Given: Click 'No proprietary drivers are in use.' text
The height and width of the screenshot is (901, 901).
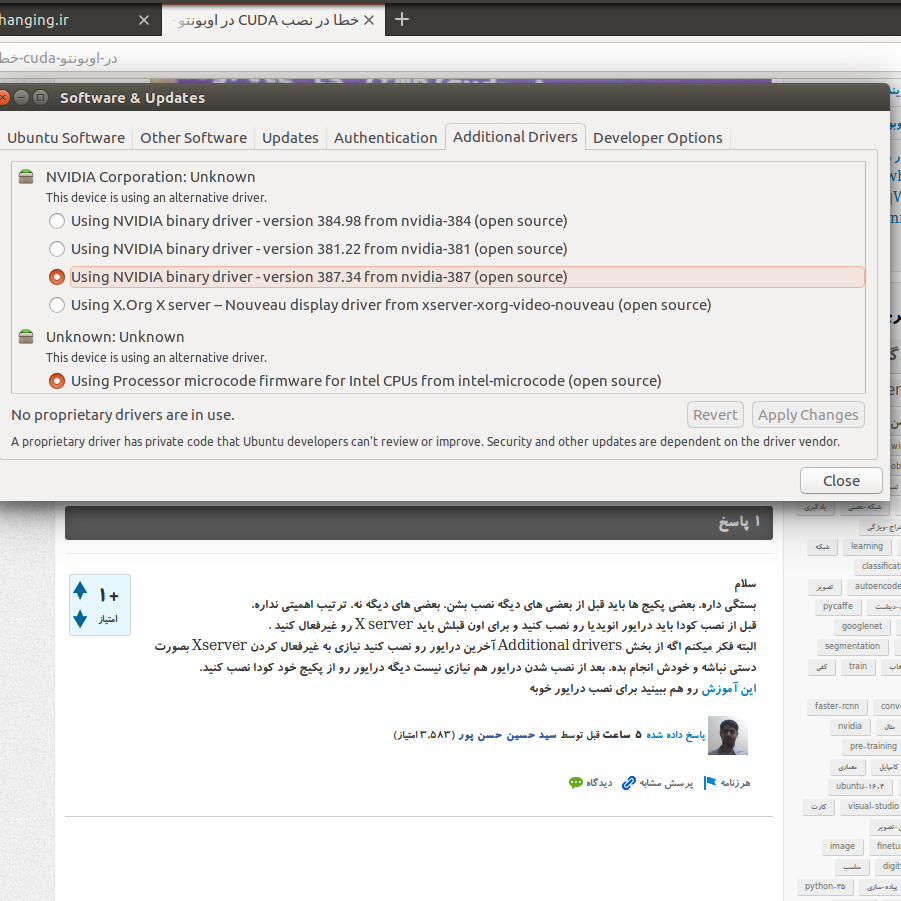Looking at the screenshot, I should point(123,415).
